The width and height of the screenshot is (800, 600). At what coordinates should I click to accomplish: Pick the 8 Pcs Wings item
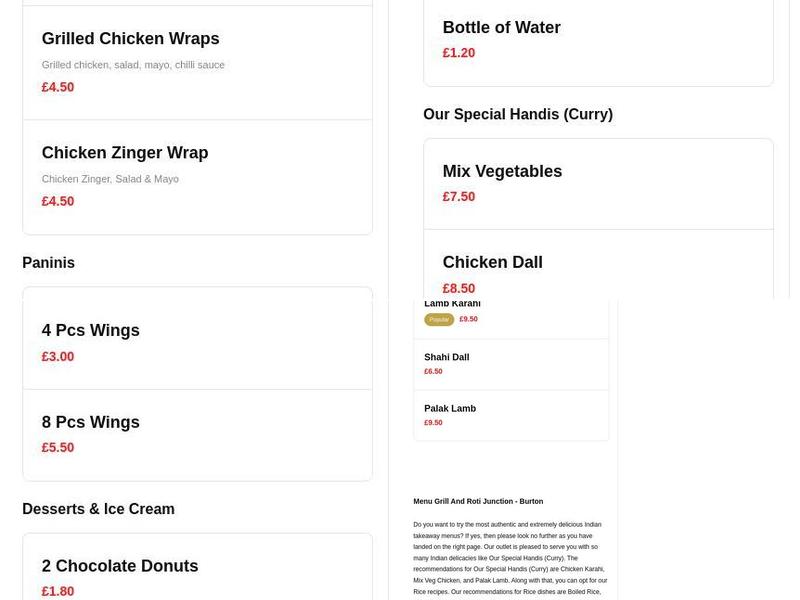pos(91,422)
